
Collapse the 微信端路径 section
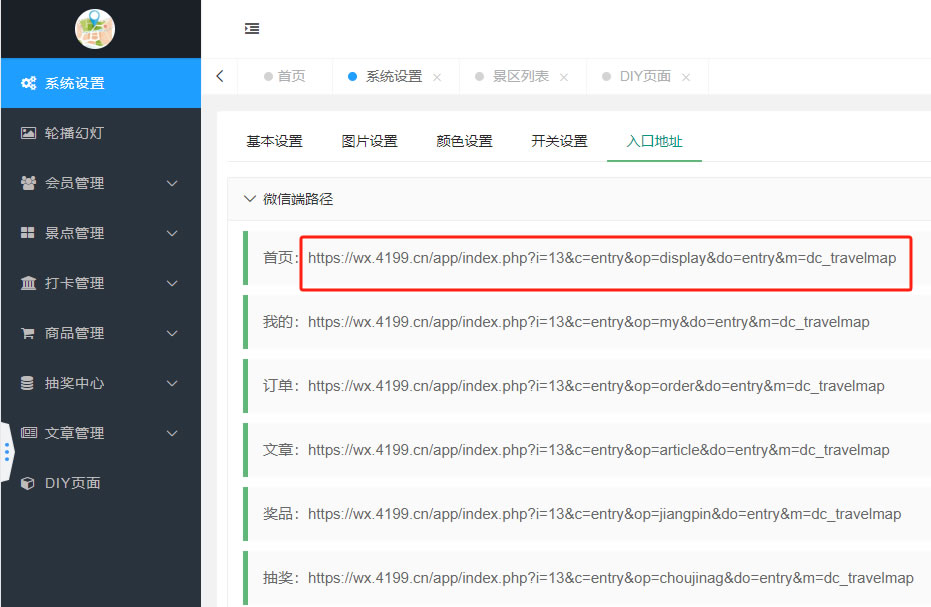pyautogui.click(x=250, y=199)
